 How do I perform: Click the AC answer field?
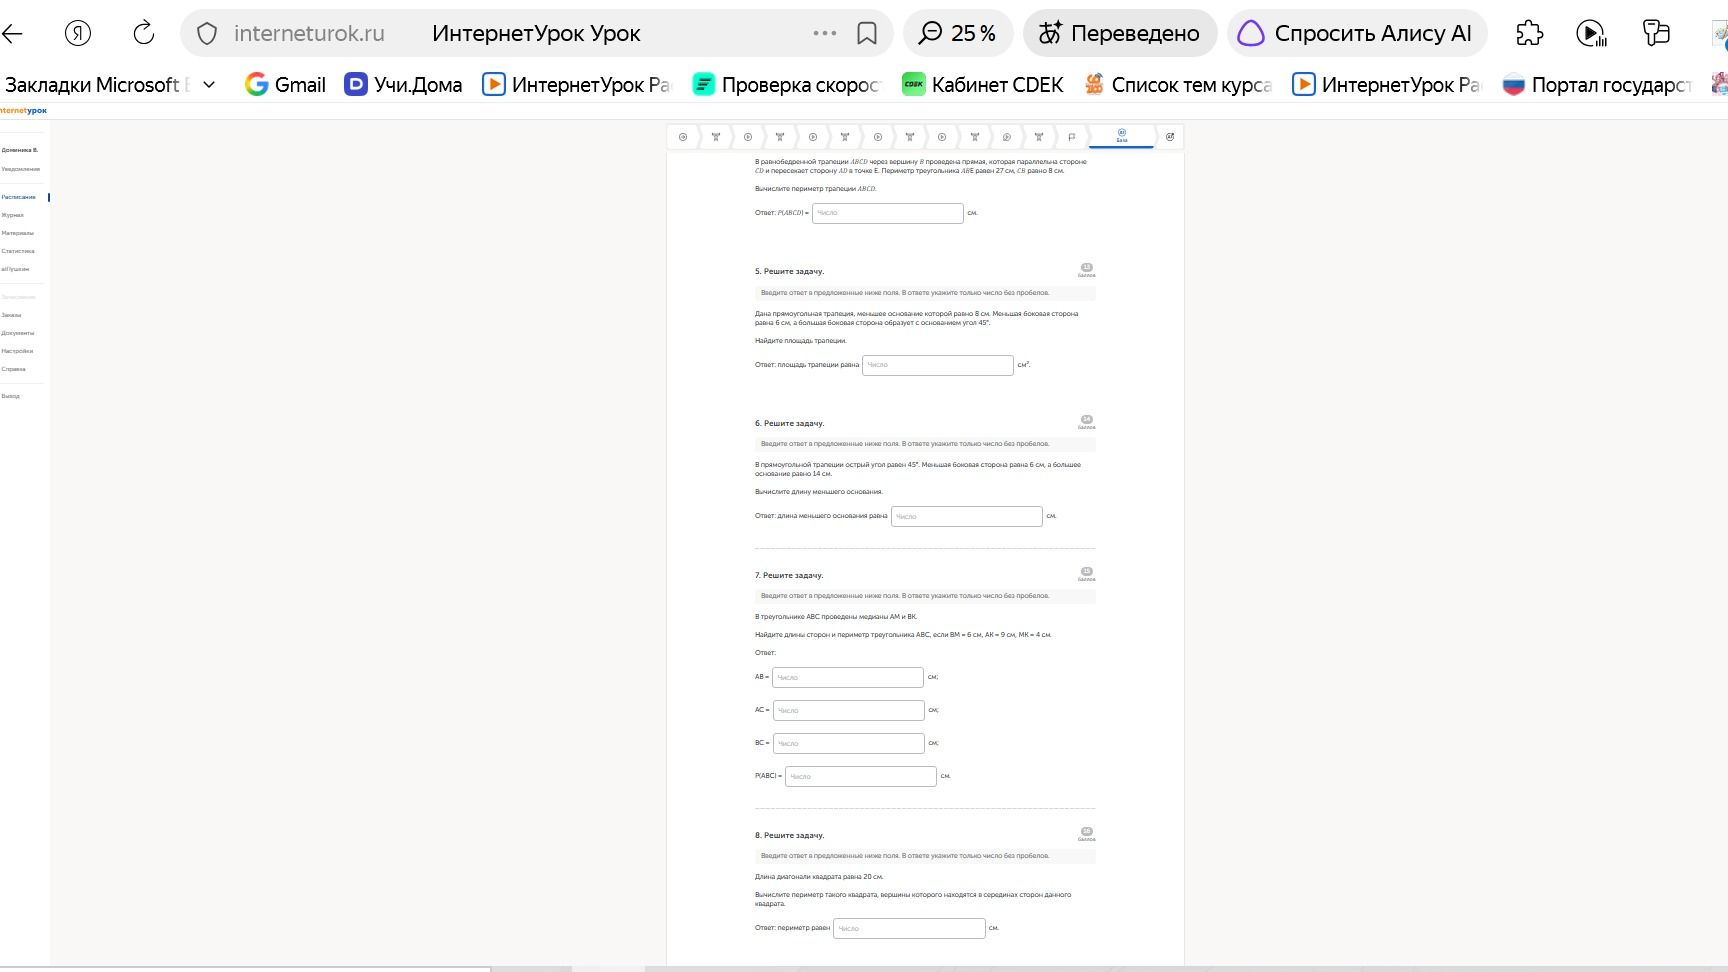coord(849,710)
